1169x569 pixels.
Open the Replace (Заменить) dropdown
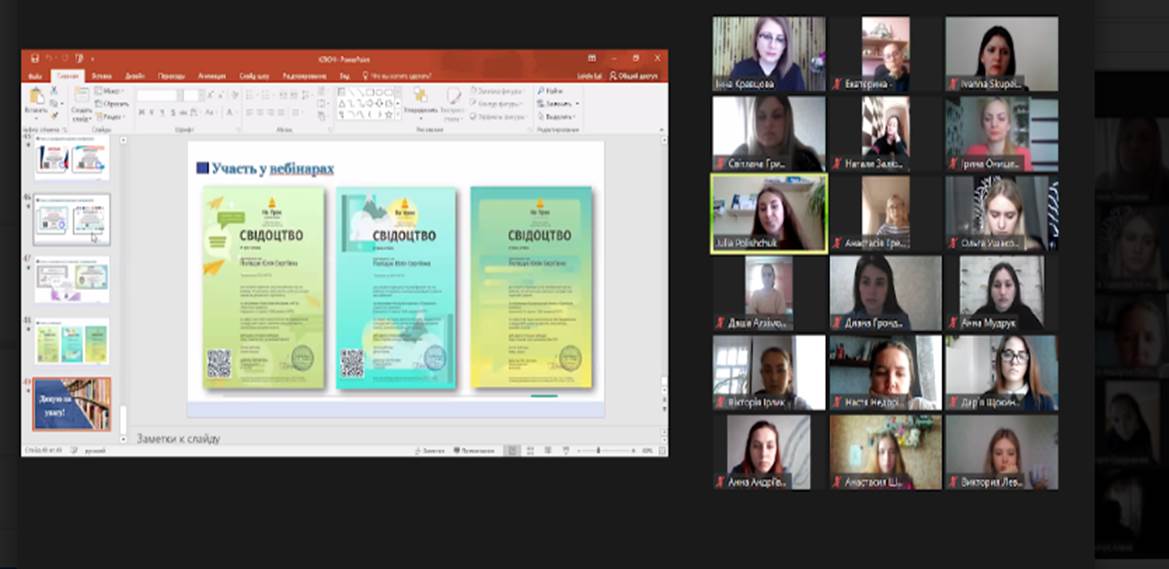click(558, 103)
